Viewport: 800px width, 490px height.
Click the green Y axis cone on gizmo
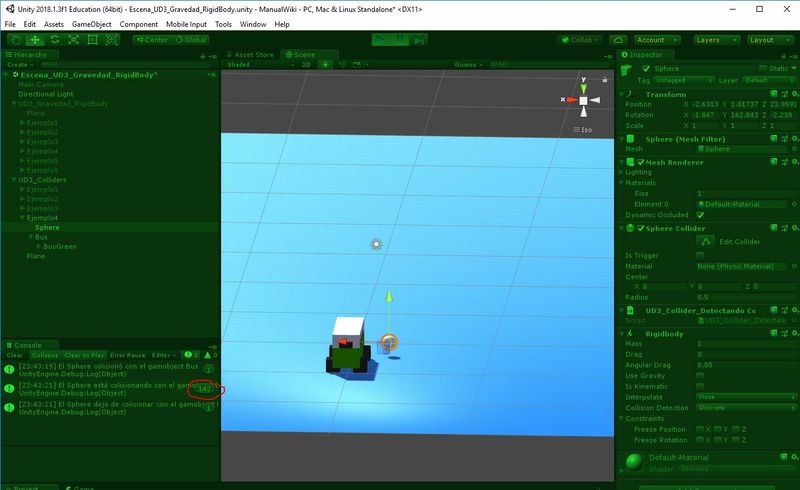(583, 89)
